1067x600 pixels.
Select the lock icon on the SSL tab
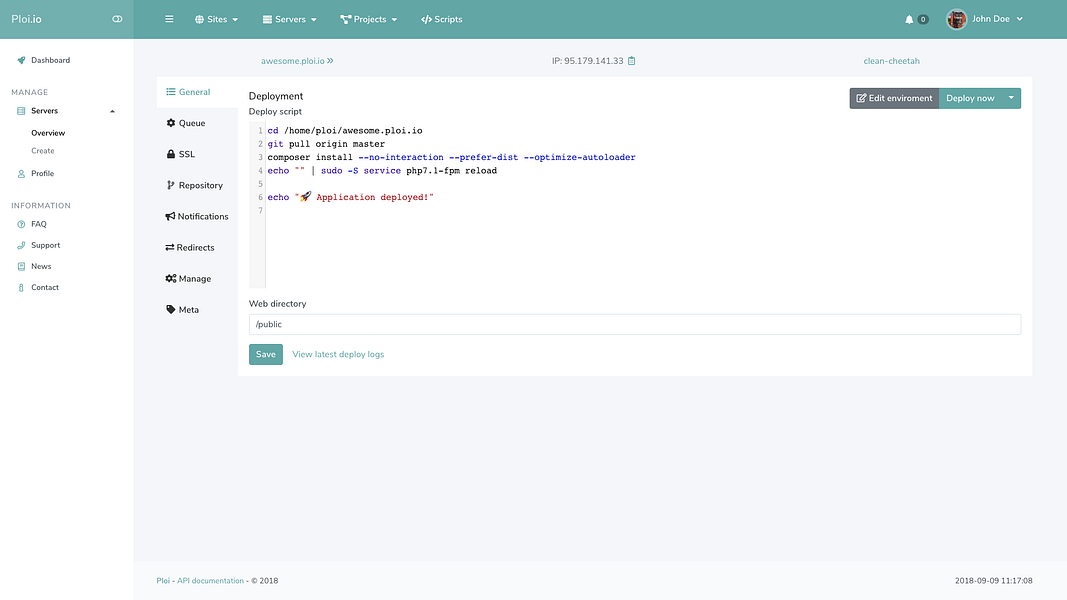point(172,154)
